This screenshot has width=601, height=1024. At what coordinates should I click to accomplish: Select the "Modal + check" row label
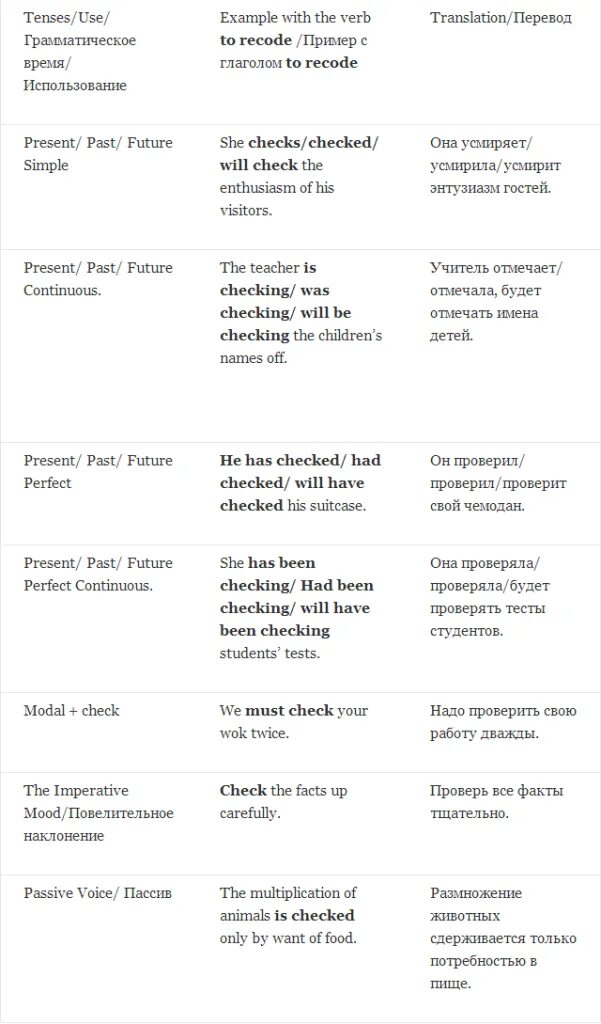pyautogui.click(x=71, y=710)
